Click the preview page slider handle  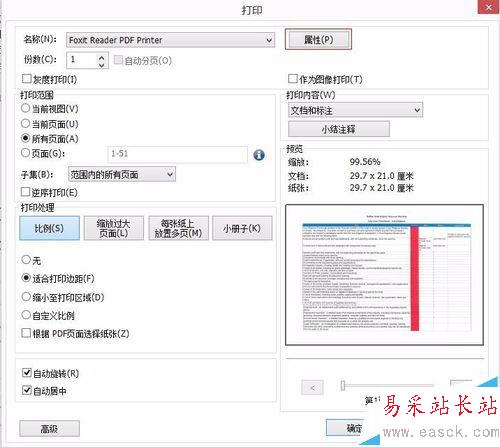[343, 385]
